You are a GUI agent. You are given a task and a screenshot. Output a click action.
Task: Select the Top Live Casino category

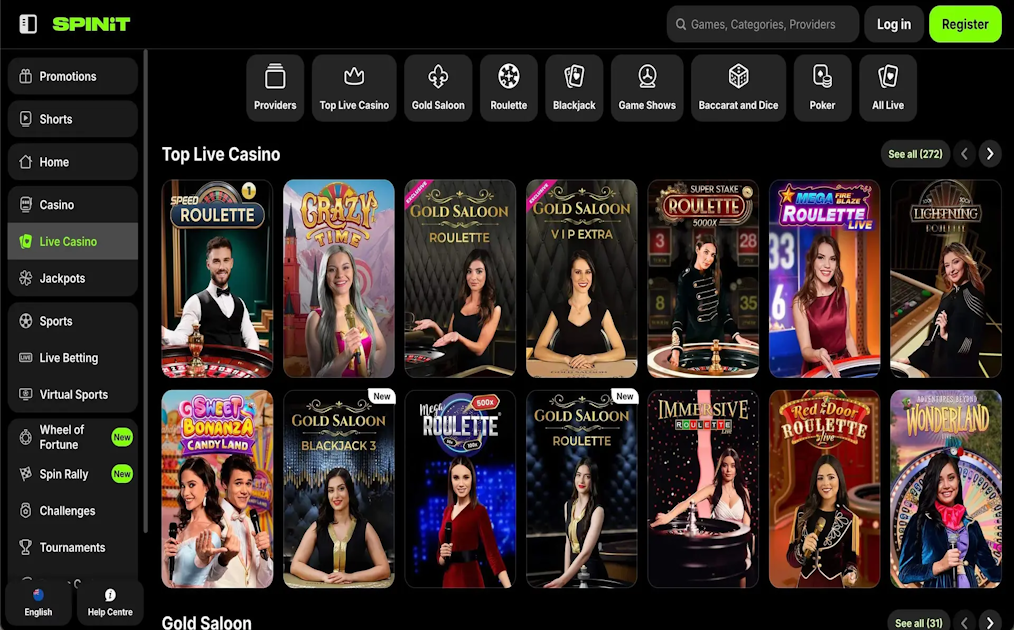point(354,88)
